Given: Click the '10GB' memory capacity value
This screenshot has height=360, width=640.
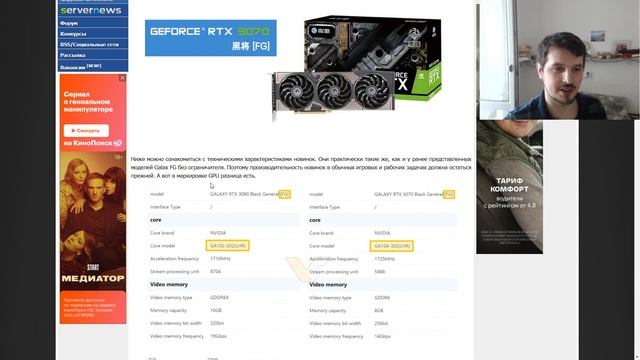Looking at the screenshot, I should click(216, 310).
